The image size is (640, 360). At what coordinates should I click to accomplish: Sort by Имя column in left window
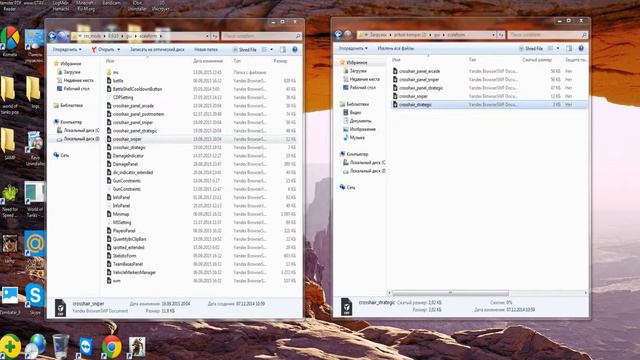pos(110,61)
